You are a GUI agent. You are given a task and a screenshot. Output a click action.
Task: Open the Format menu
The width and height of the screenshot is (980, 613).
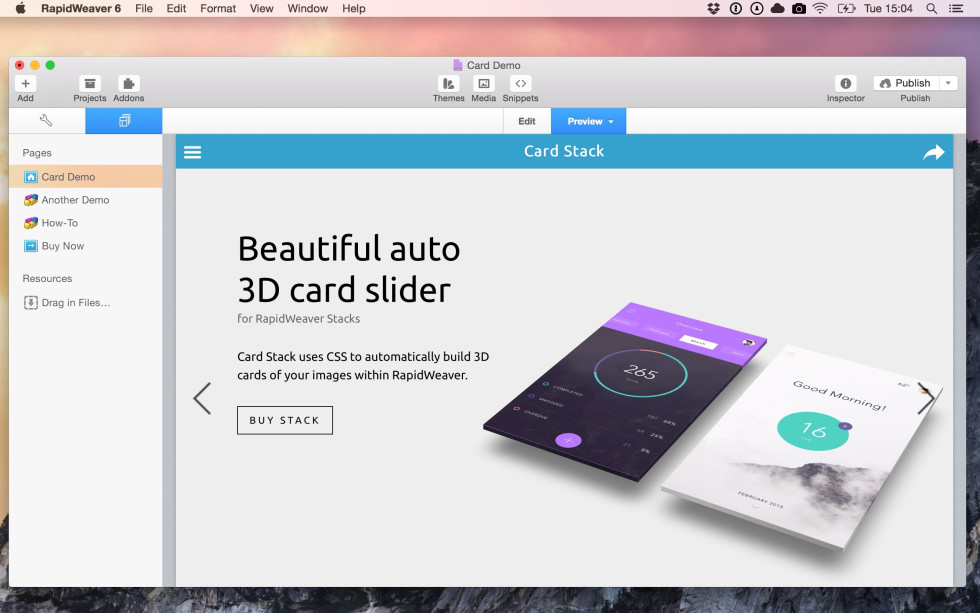218,8
